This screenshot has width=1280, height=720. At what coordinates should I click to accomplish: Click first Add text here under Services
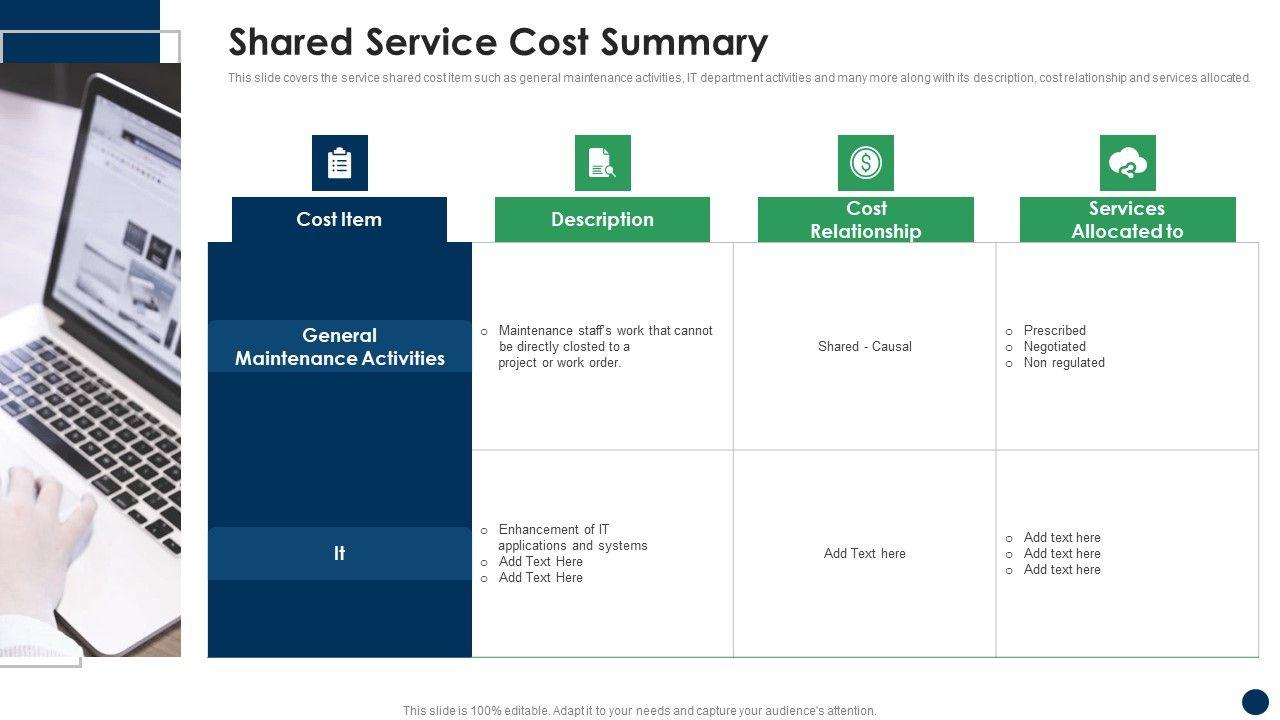(1062, 537)
